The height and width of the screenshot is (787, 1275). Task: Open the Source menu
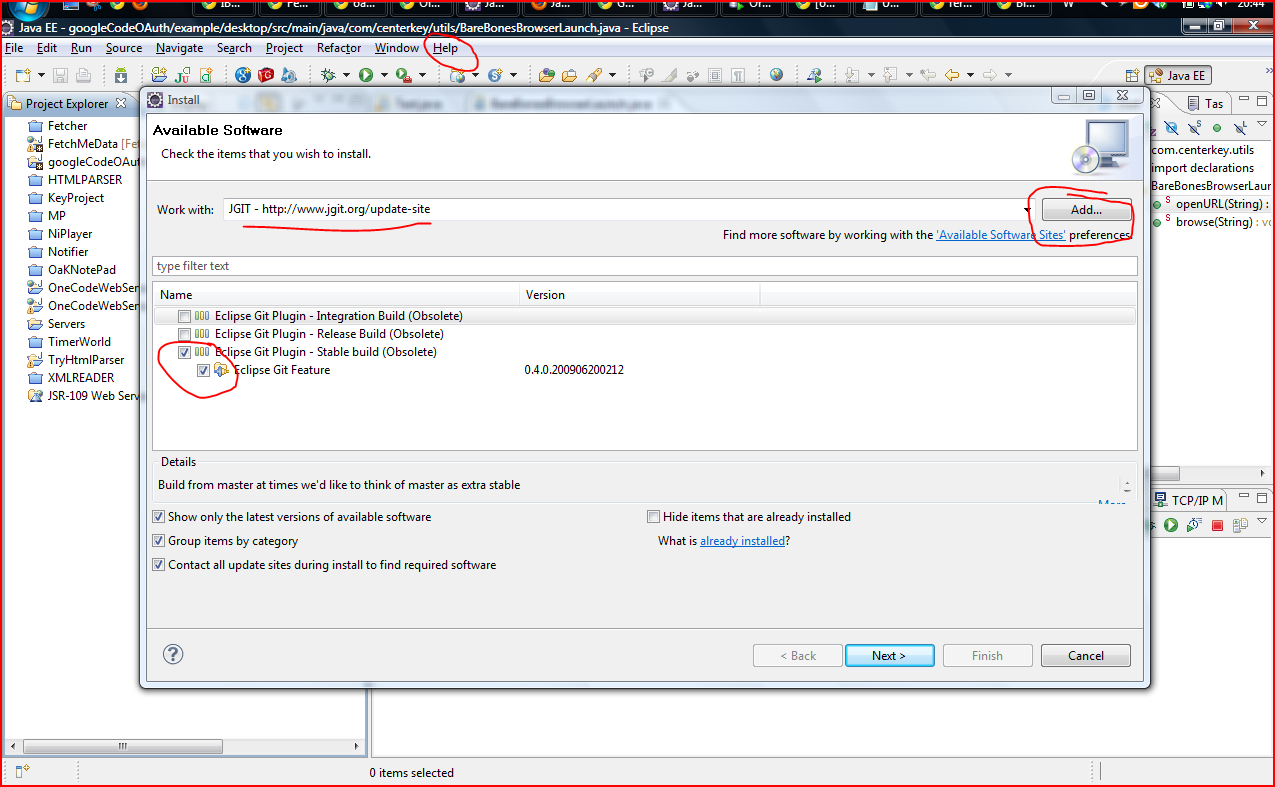(124, 48)
